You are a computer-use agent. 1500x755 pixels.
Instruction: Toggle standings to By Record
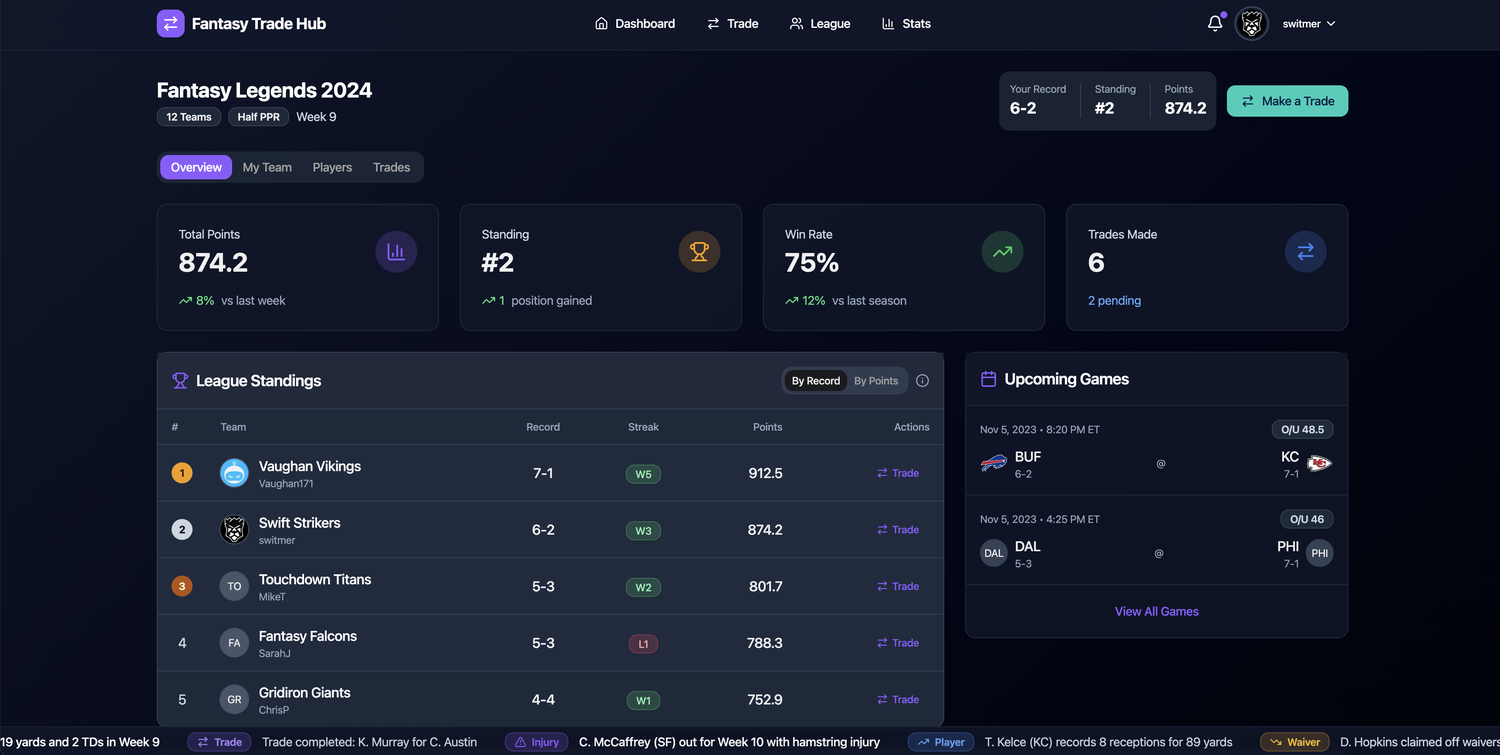coord(815,381)
